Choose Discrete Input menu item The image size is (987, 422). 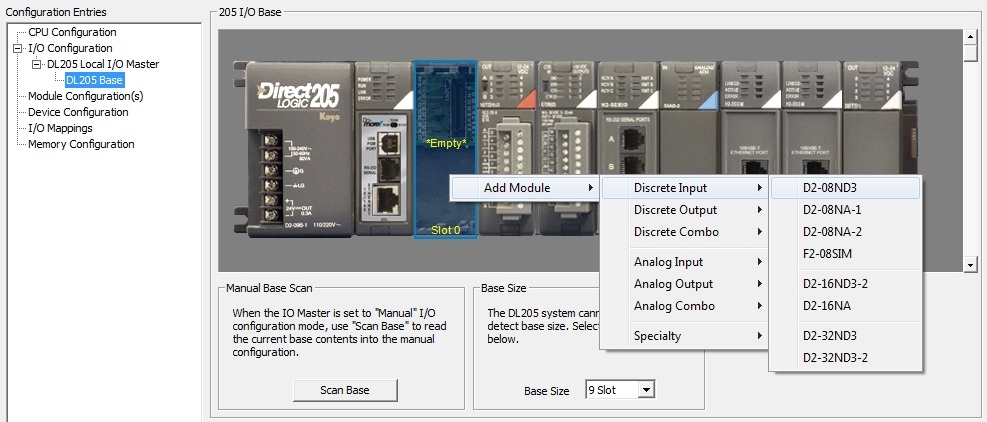[684, 188]
